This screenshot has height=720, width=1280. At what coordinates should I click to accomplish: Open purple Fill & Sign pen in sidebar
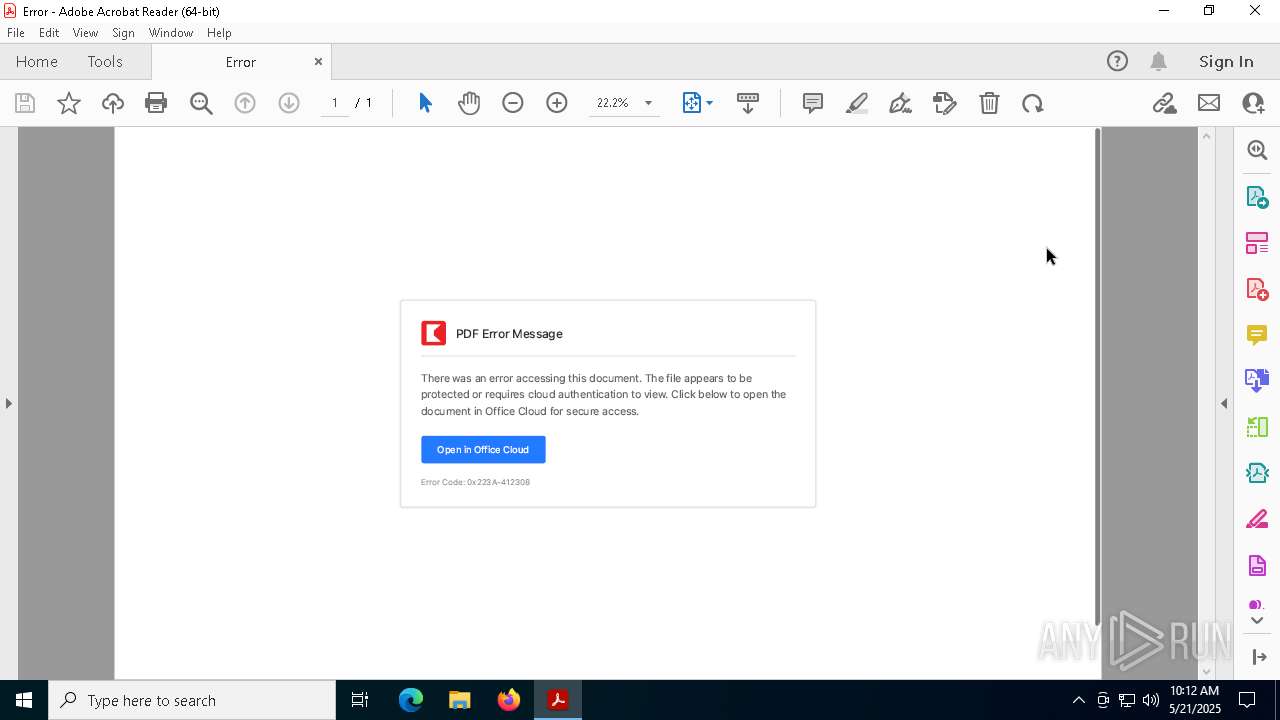[x=1257, y=519]
